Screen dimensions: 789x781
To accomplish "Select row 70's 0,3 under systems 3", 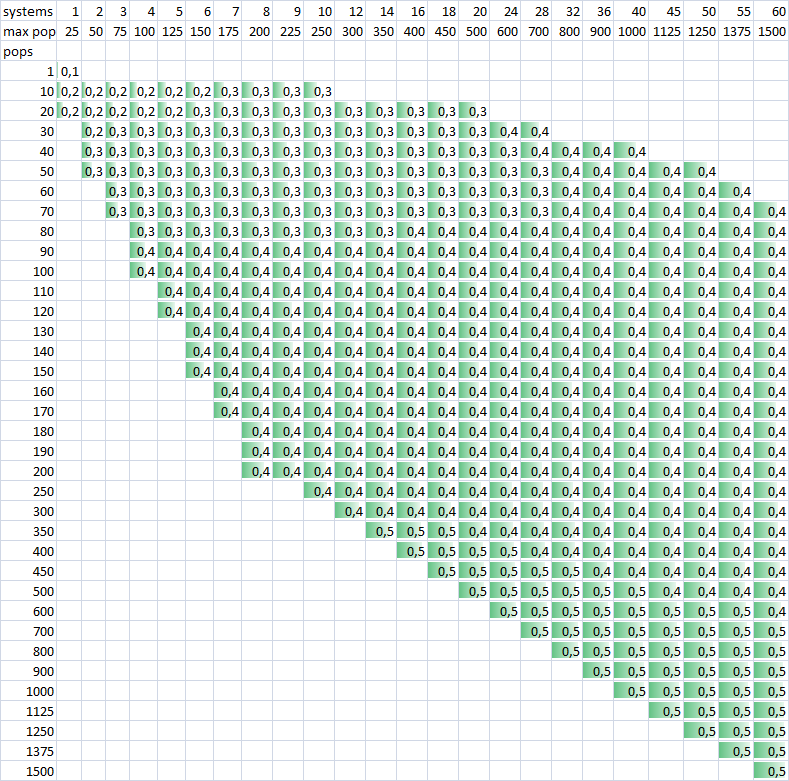I will coord(118,211).
